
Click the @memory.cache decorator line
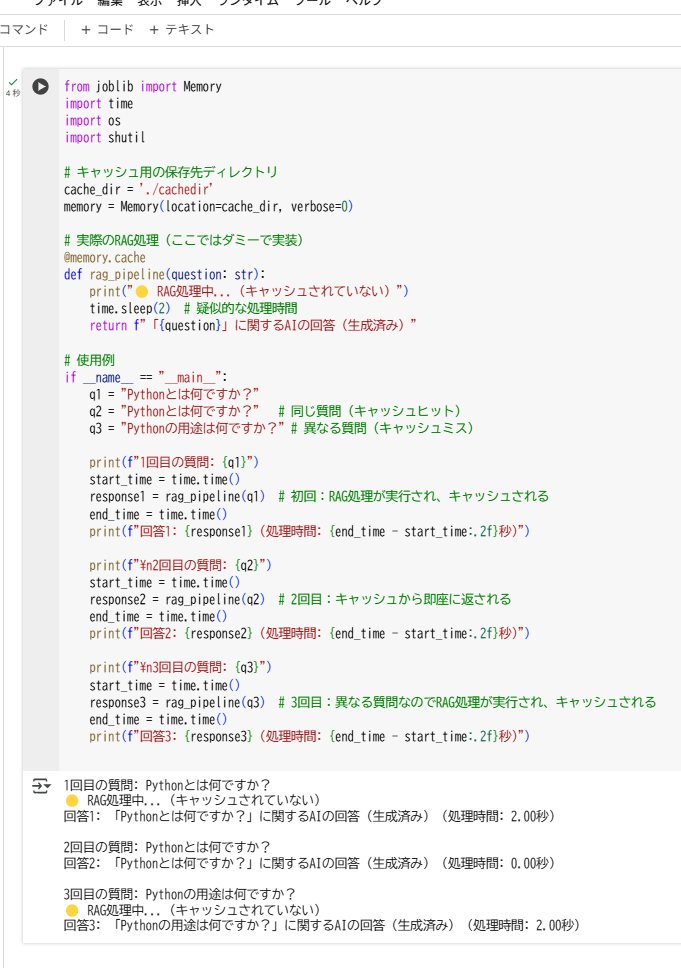click(105, 258)
